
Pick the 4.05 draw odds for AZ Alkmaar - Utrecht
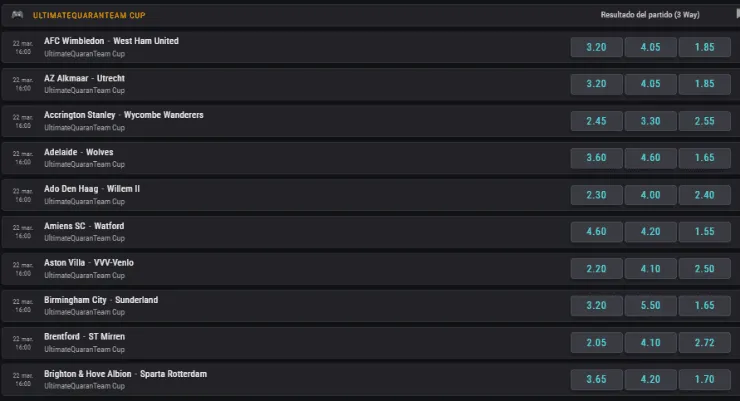click(650, 84)
